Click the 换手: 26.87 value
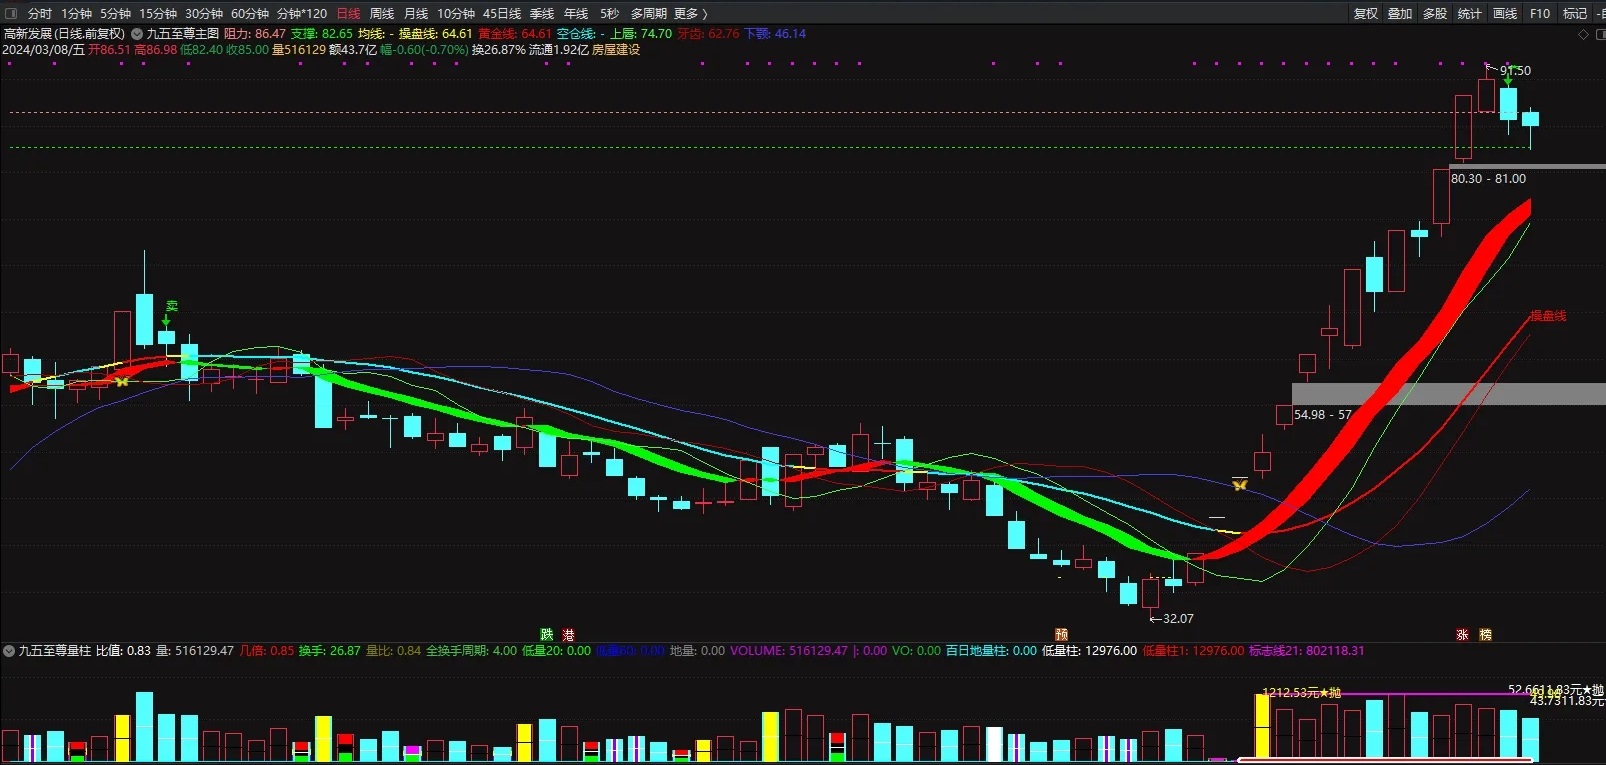 tap(330, 651)
